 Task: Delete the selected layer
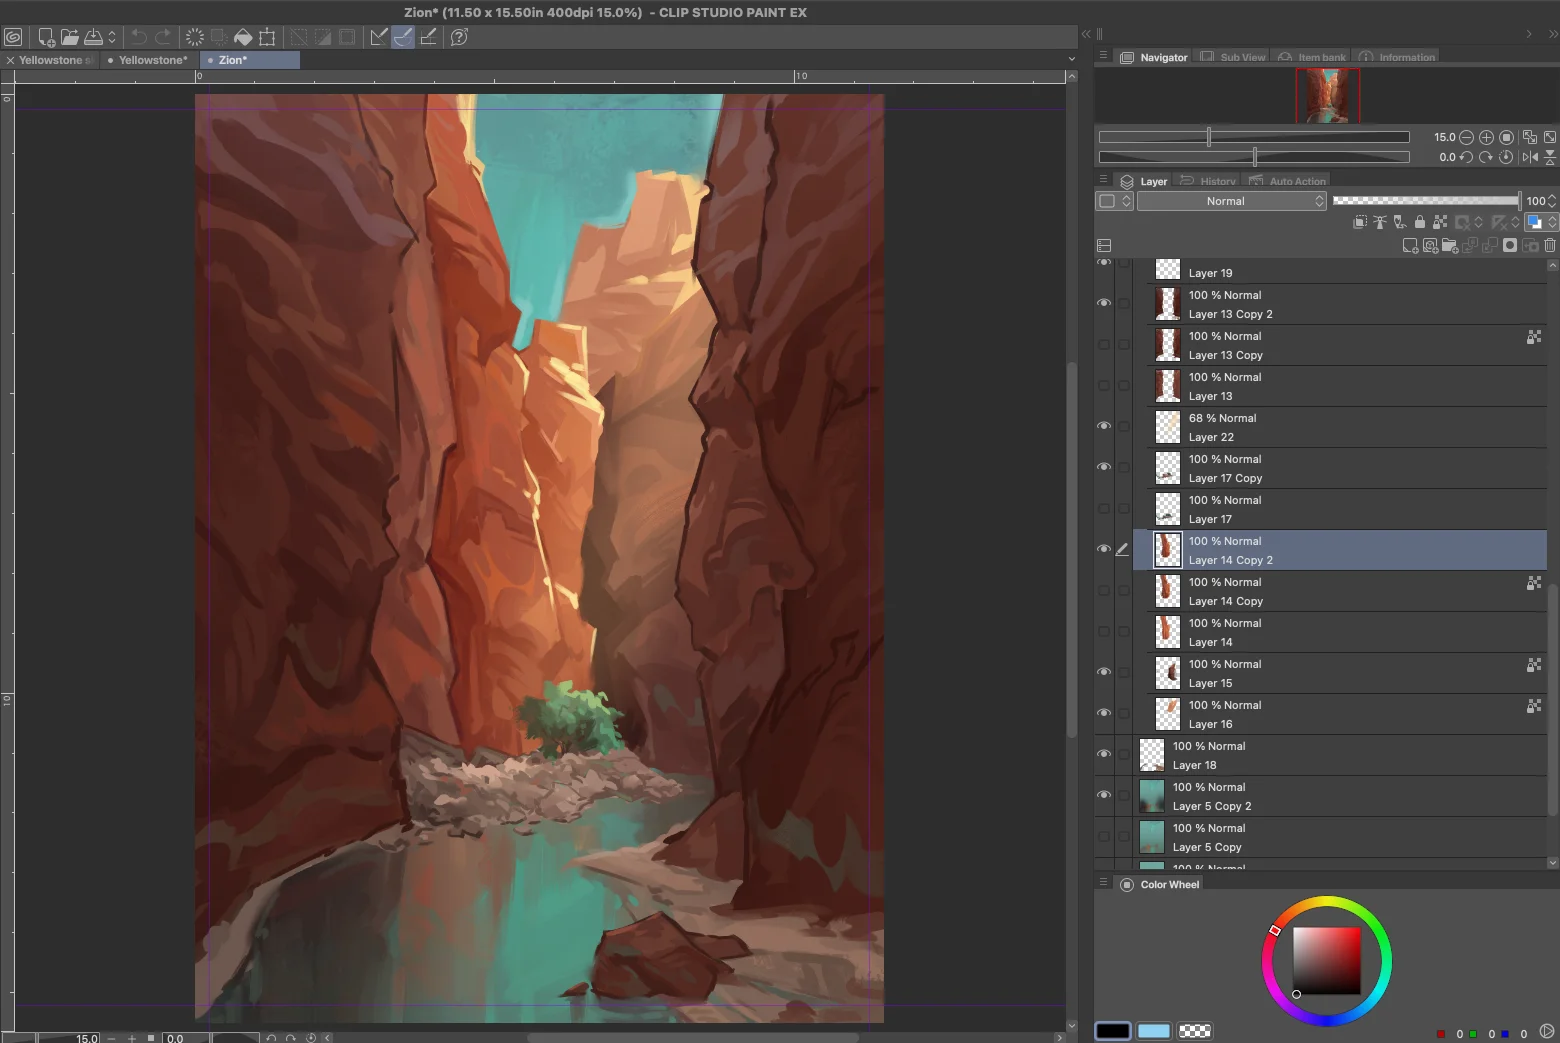[1550, 245]
